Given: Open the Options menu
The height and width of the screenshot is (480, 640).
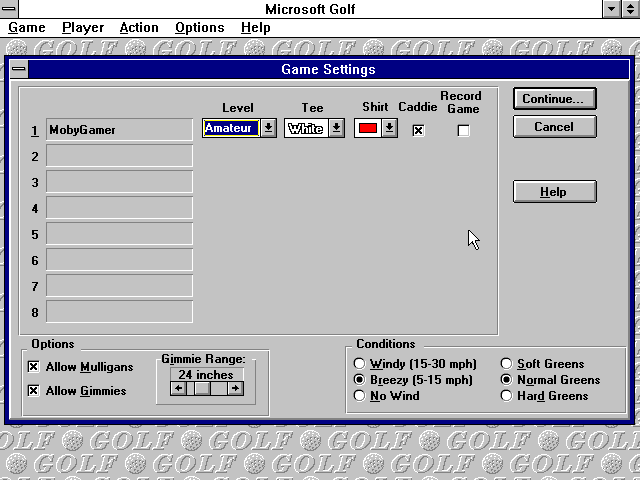Looking at the screenshot, I should tap(199, 28).
